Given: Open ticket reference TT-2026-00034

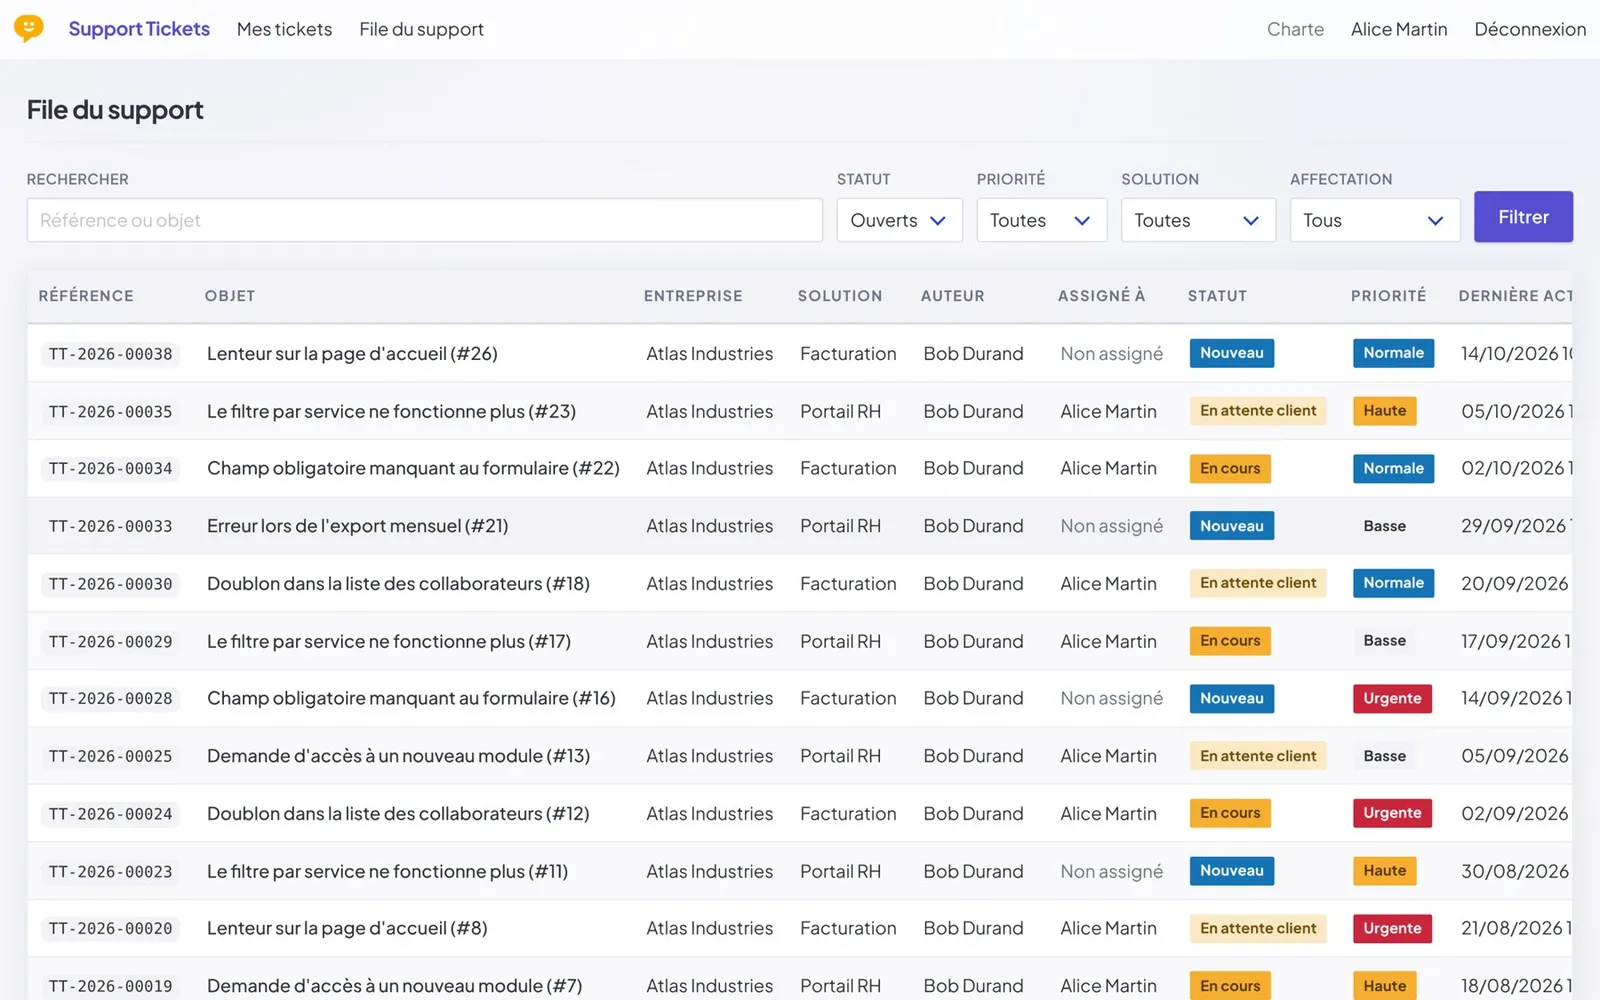Looking at the screenshot, I should coord(110,469).
